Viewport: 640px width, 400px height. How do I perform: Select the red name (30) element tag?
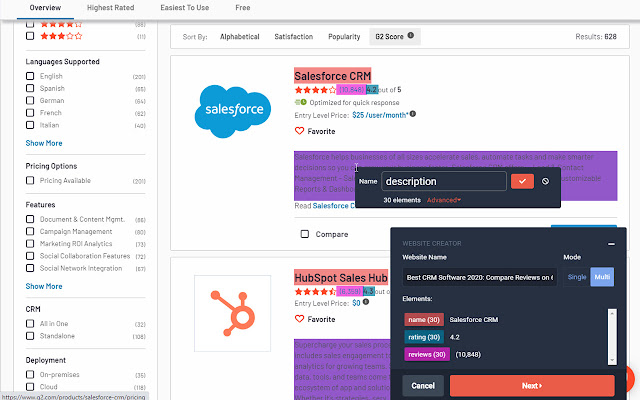coord(424,320)
